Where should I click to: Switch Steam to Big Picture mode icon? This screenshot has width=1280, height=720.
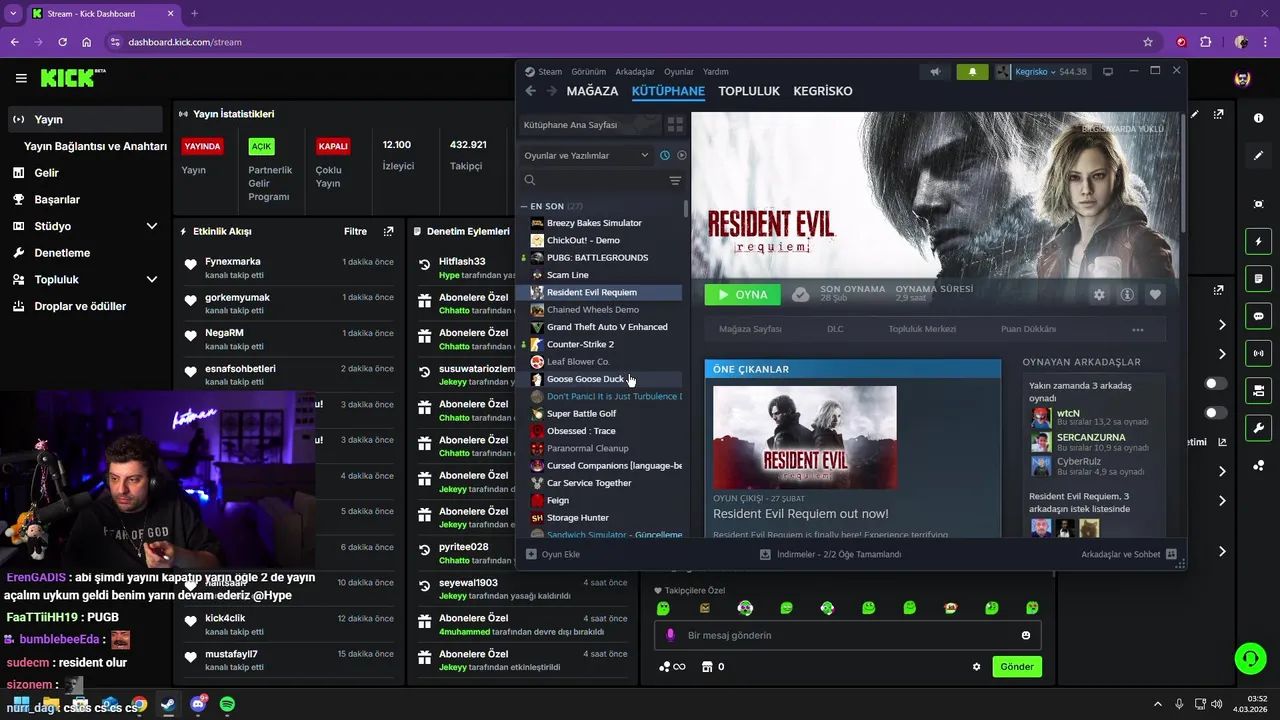1107,72
